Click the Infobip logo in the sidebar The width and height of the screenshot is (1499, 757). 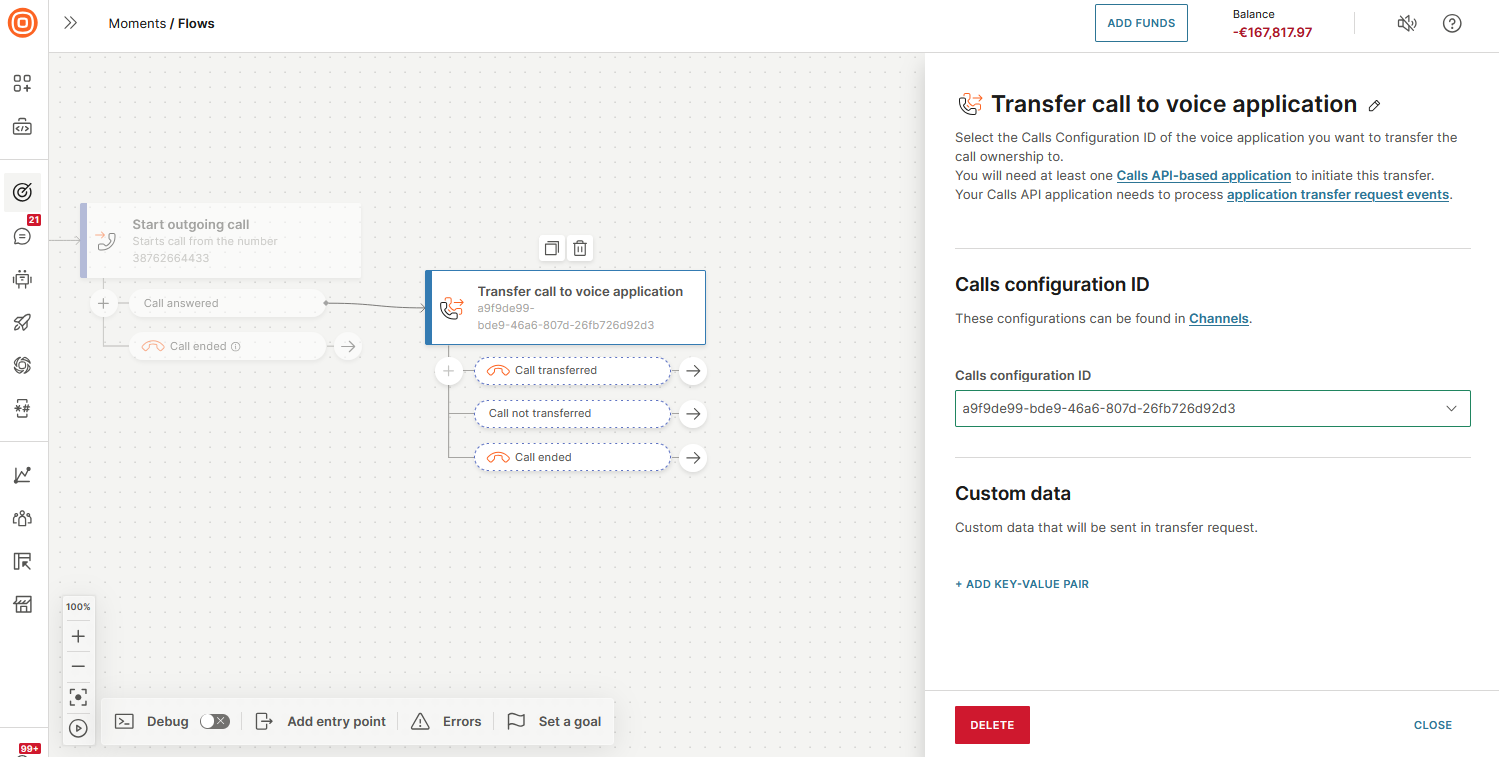[22, 22]
